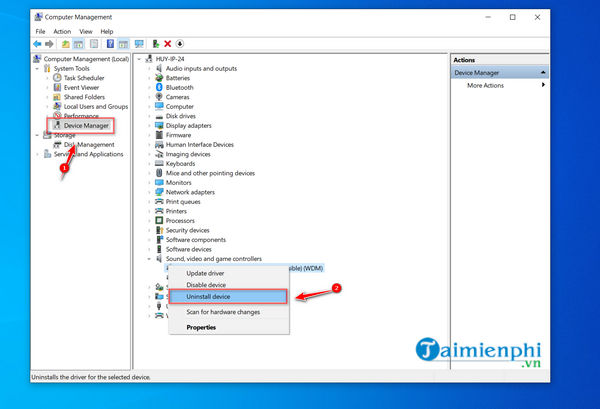600x409 pixels.
Task: Click the Scan for hardware changes monitor icon
Action: tap(139, 44)
